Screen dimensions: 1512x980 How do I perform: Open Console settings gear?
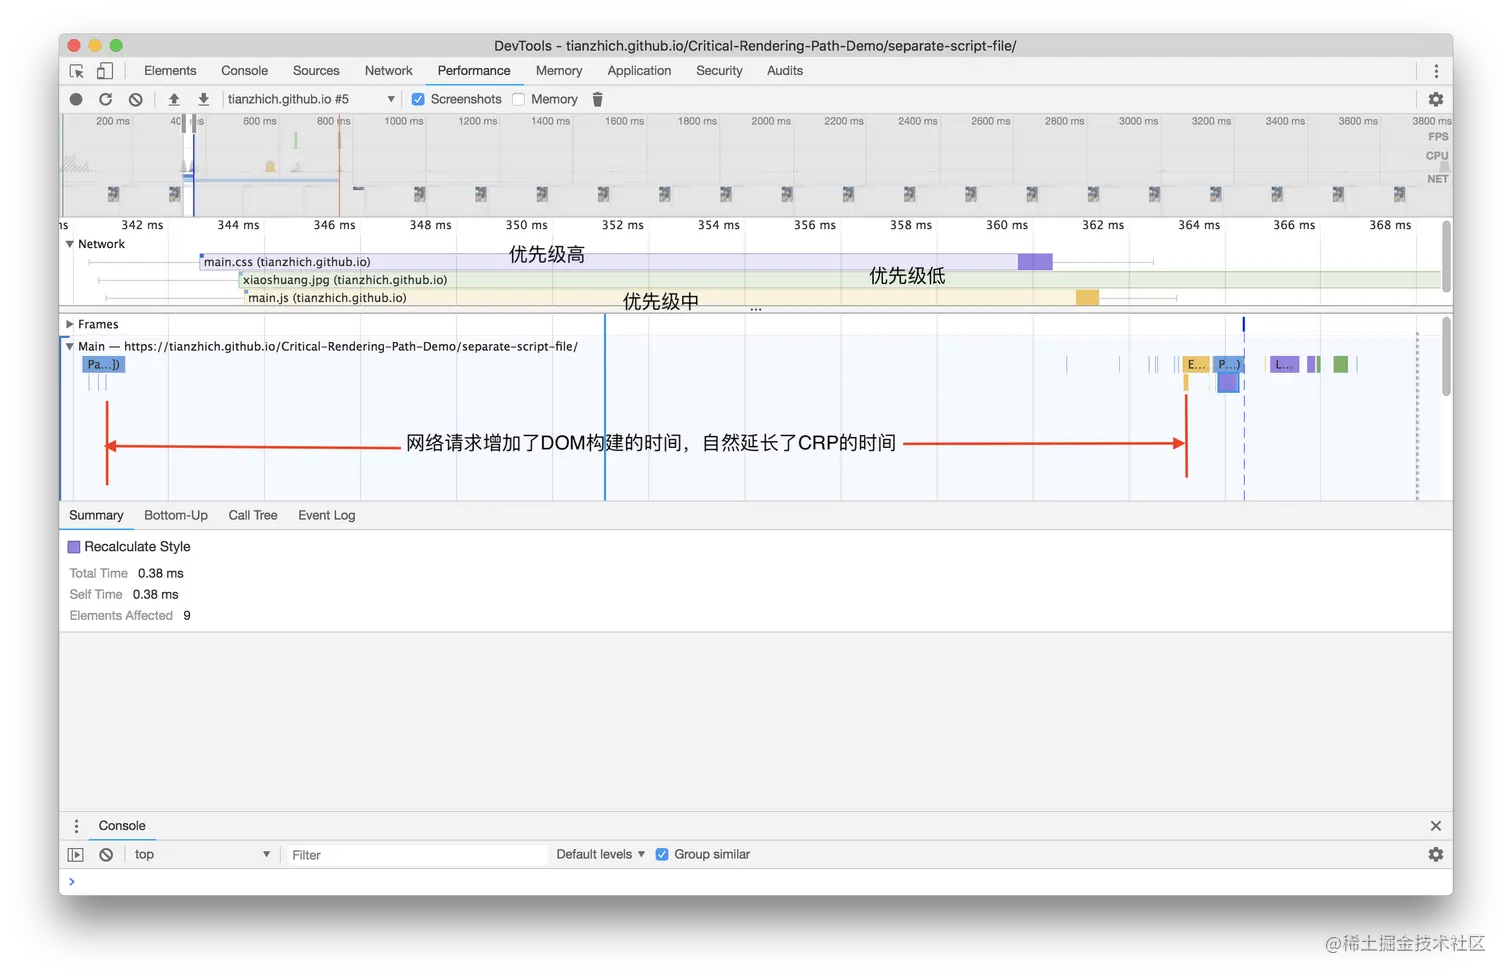(x=1436, y=854)
